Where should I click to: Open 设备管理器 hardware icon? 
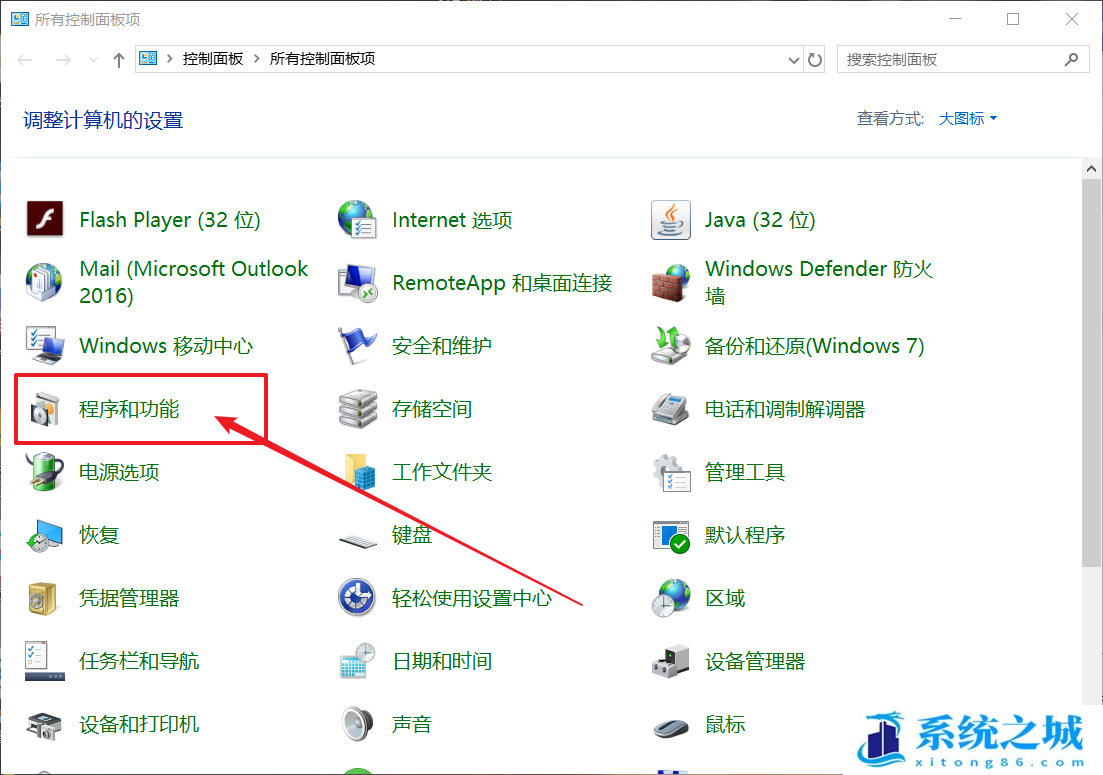pyautogui.click(x=670, y=661)
